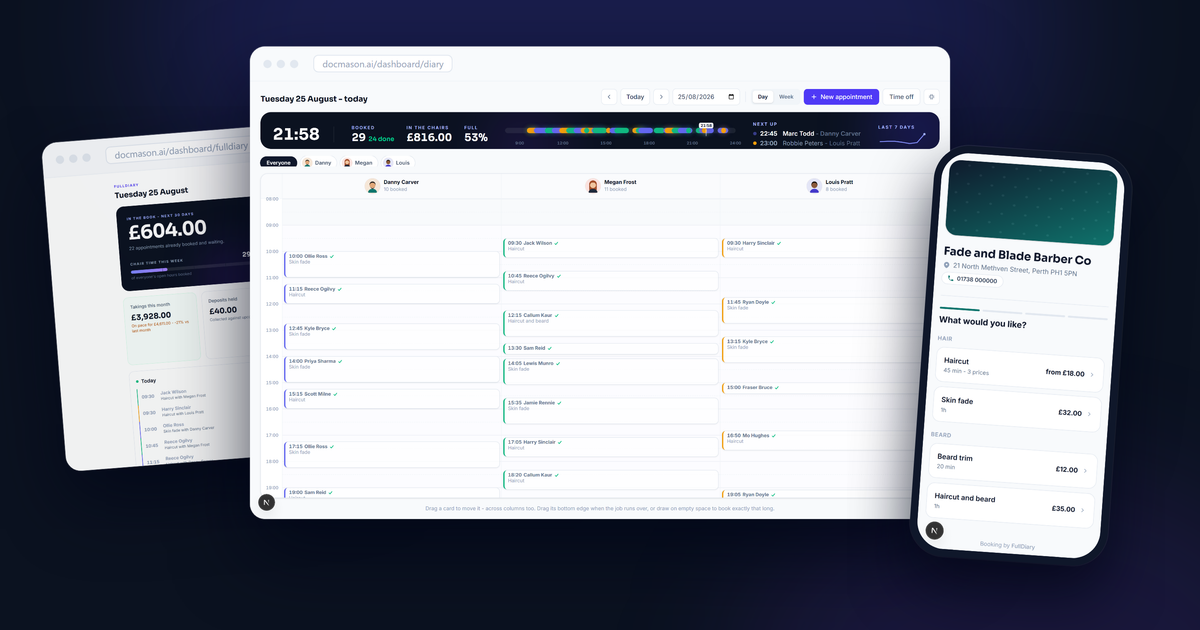
Task: Go to next day with right chevron
Action: pos(661,97)
